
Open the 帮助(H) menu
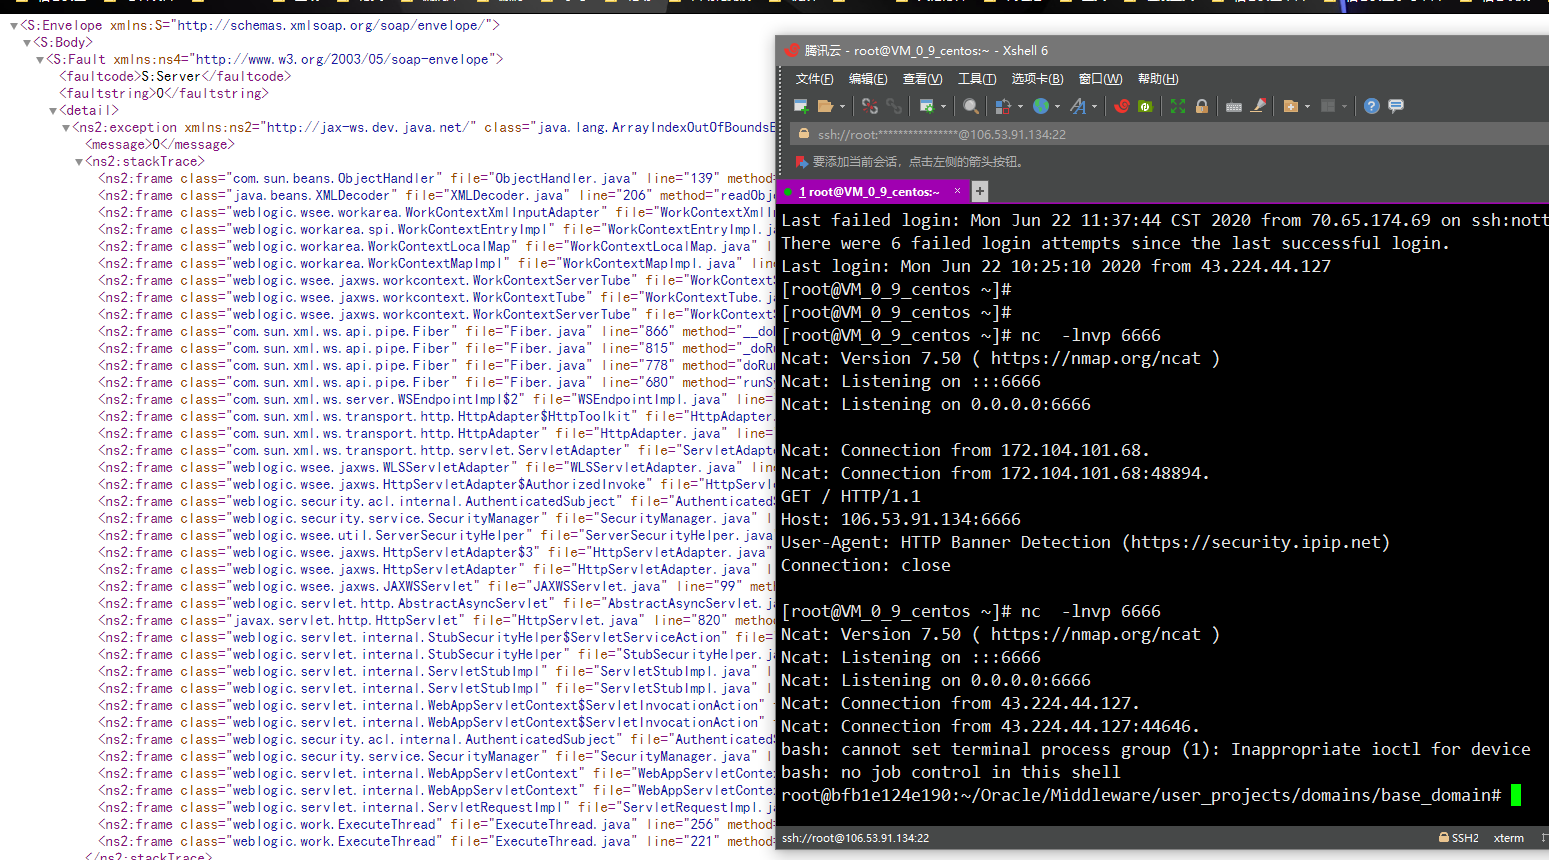tap(1158, 79)
